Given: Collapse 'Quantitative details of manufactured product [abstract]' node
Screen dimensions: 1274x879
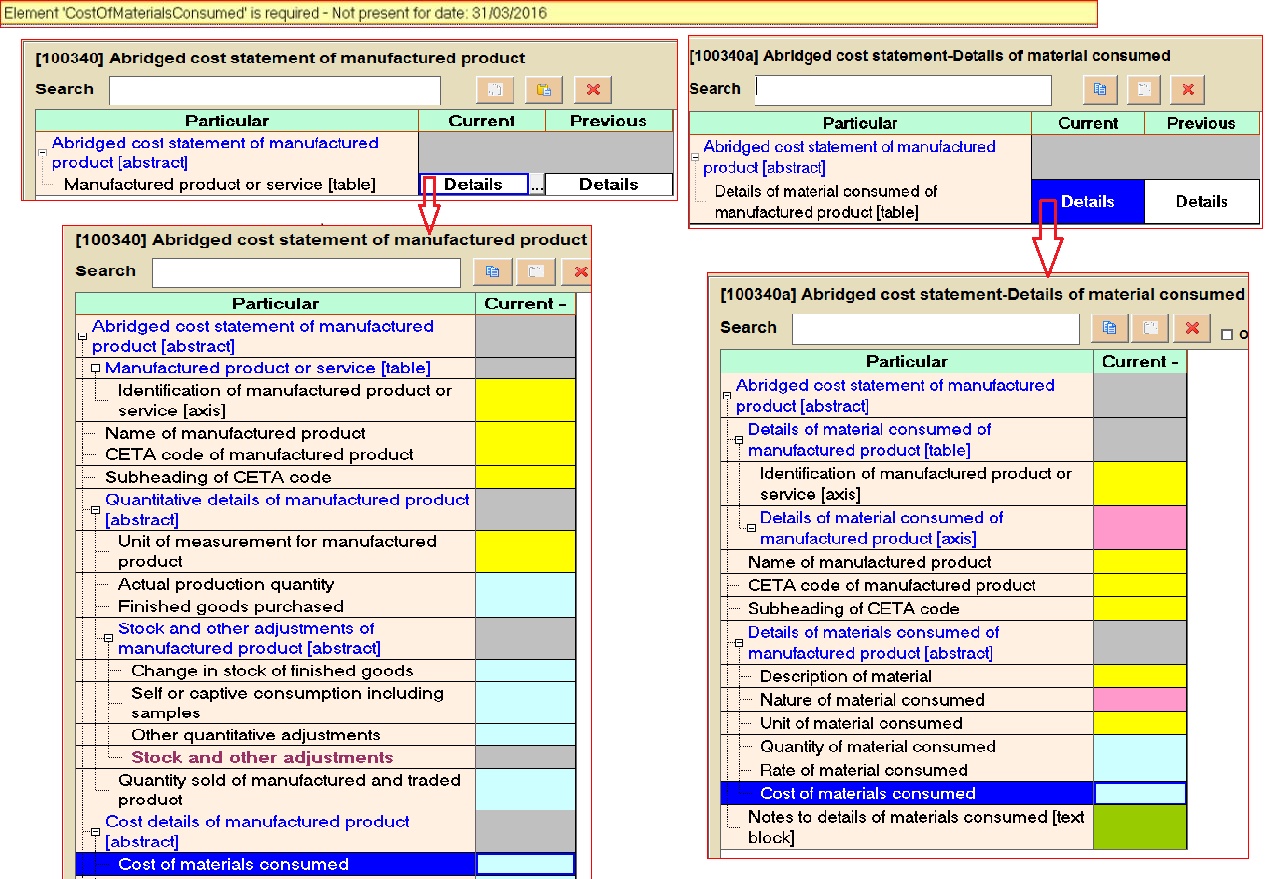Looking at the screenshot, I should coord(96,510).
